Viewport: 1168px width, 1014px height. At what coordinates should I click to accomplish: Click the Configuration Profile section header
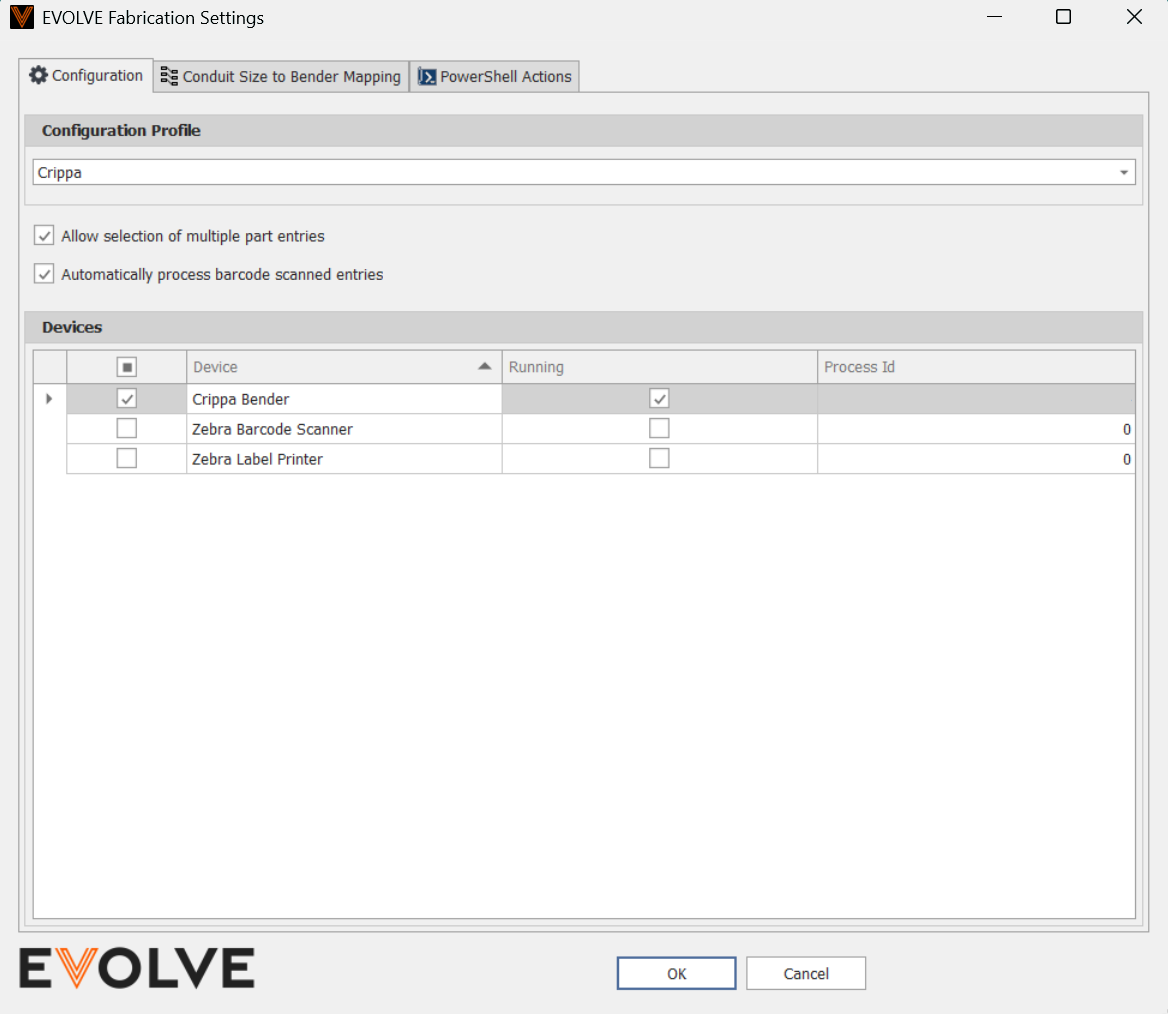tap(584, 130)
